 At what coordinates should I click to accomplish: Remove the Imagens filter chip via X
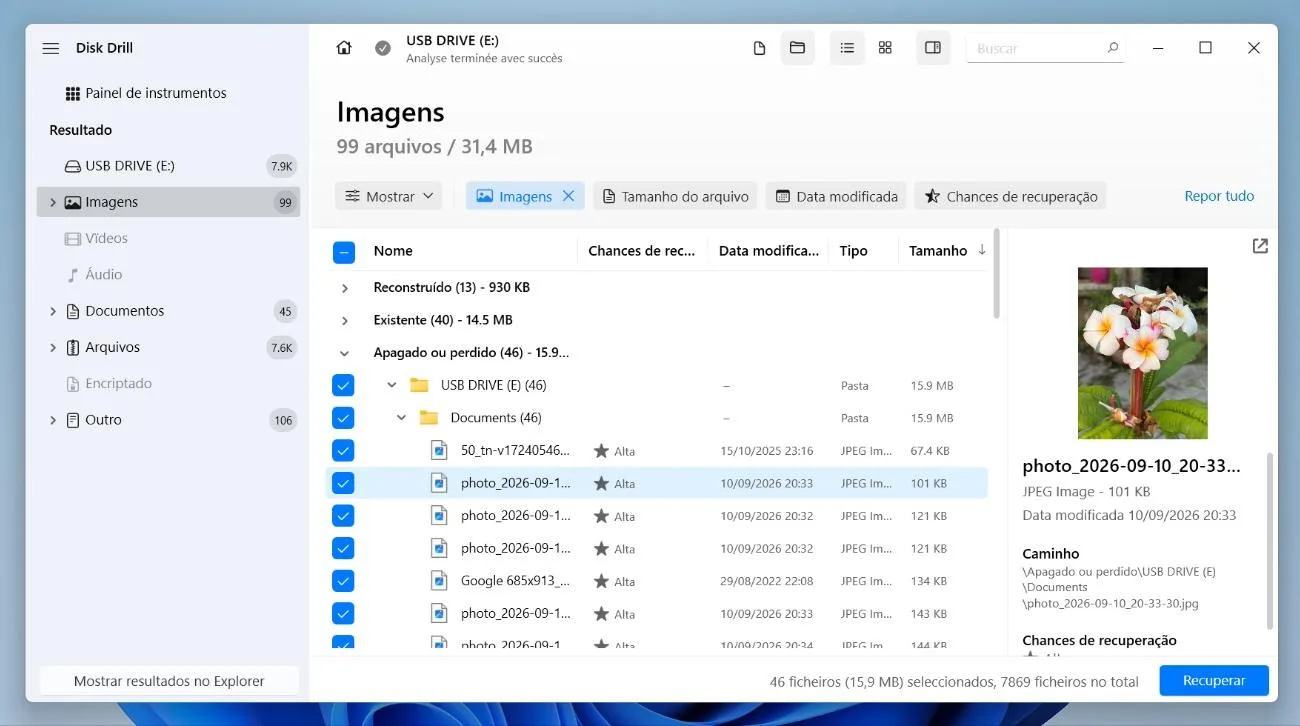(x=568, y=196)
